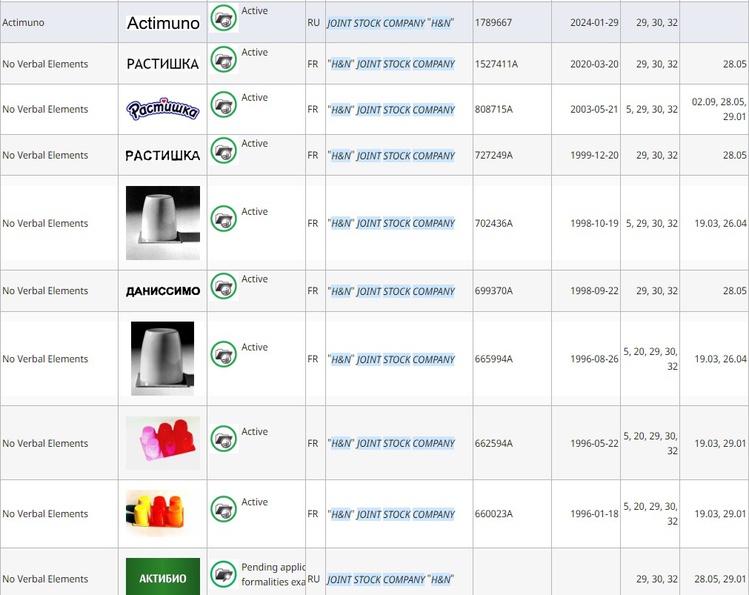749x595 pixels.
Task: Open the green АКТИБИО trademark thumbnail
Action: pyautogui.click(x=163, y=576)
